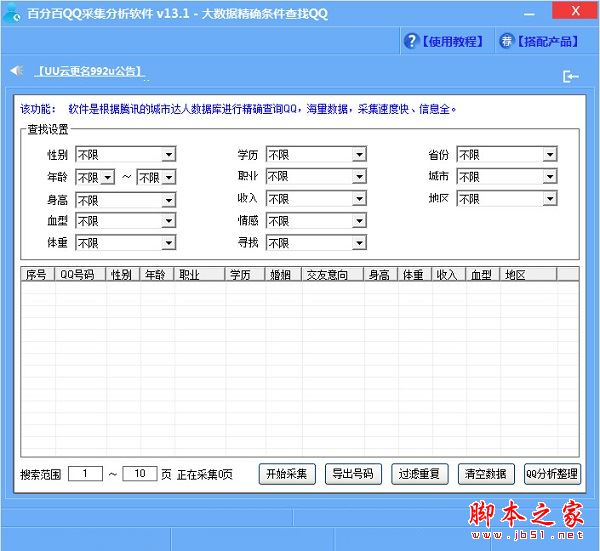Click the 体重 table column header
The width and height of the screenshot is (600, 551).
[x=414, y=274]
